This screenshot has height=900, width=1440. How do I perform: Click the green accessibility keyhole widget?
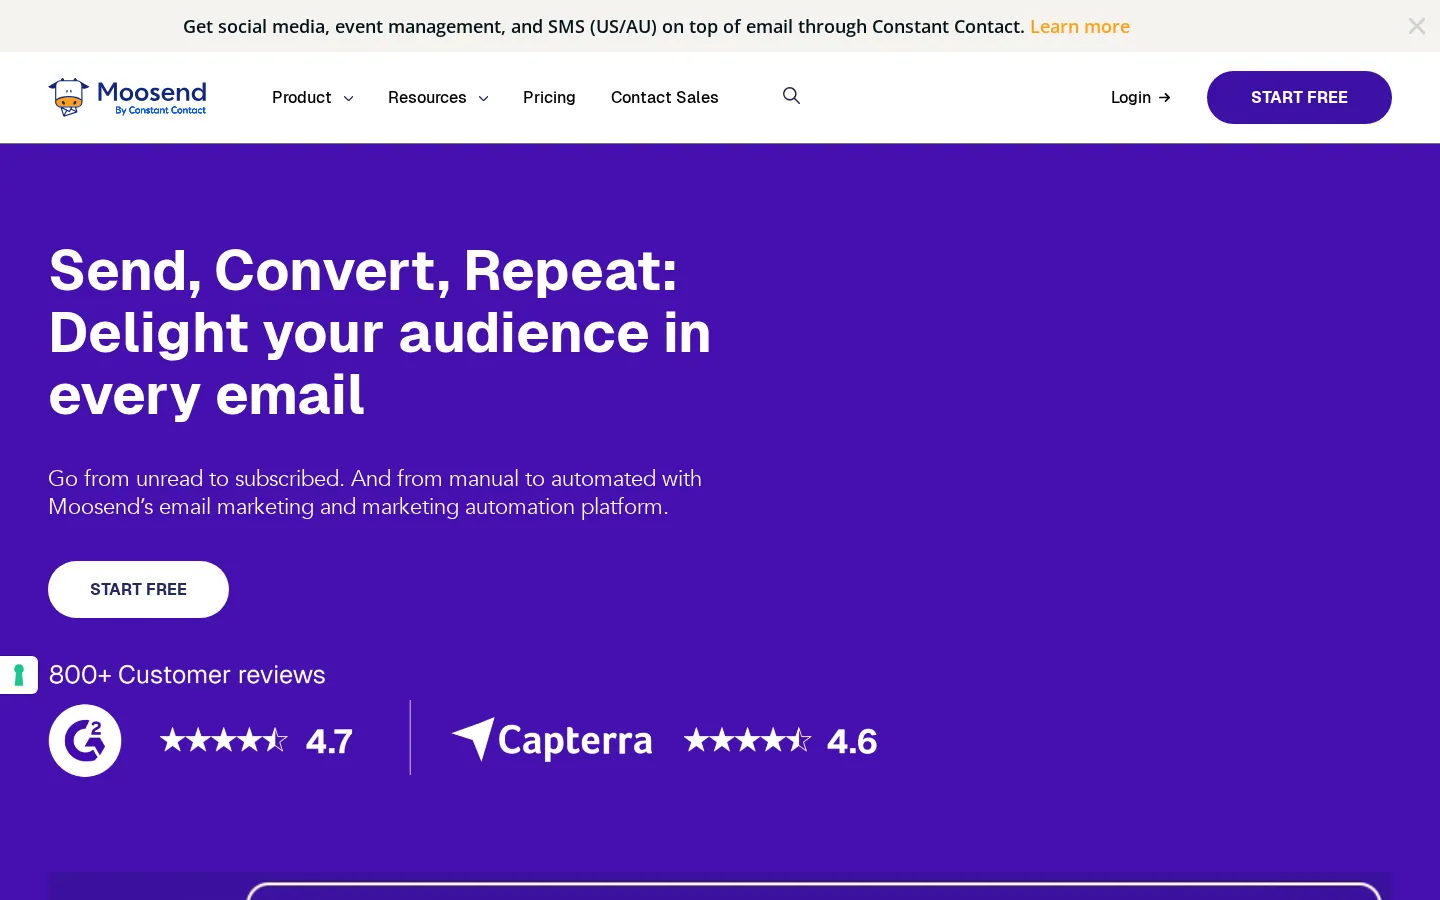[x=19, y=675]
